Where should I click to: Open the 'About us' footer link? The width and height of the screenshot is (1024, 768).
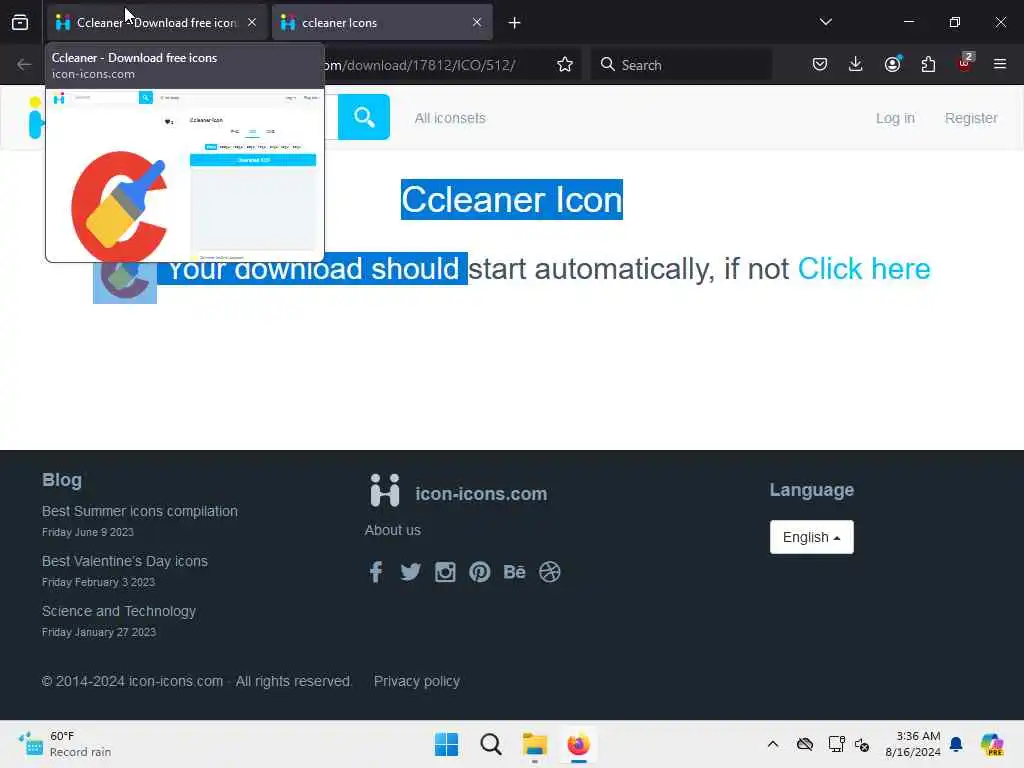(392, 530)
